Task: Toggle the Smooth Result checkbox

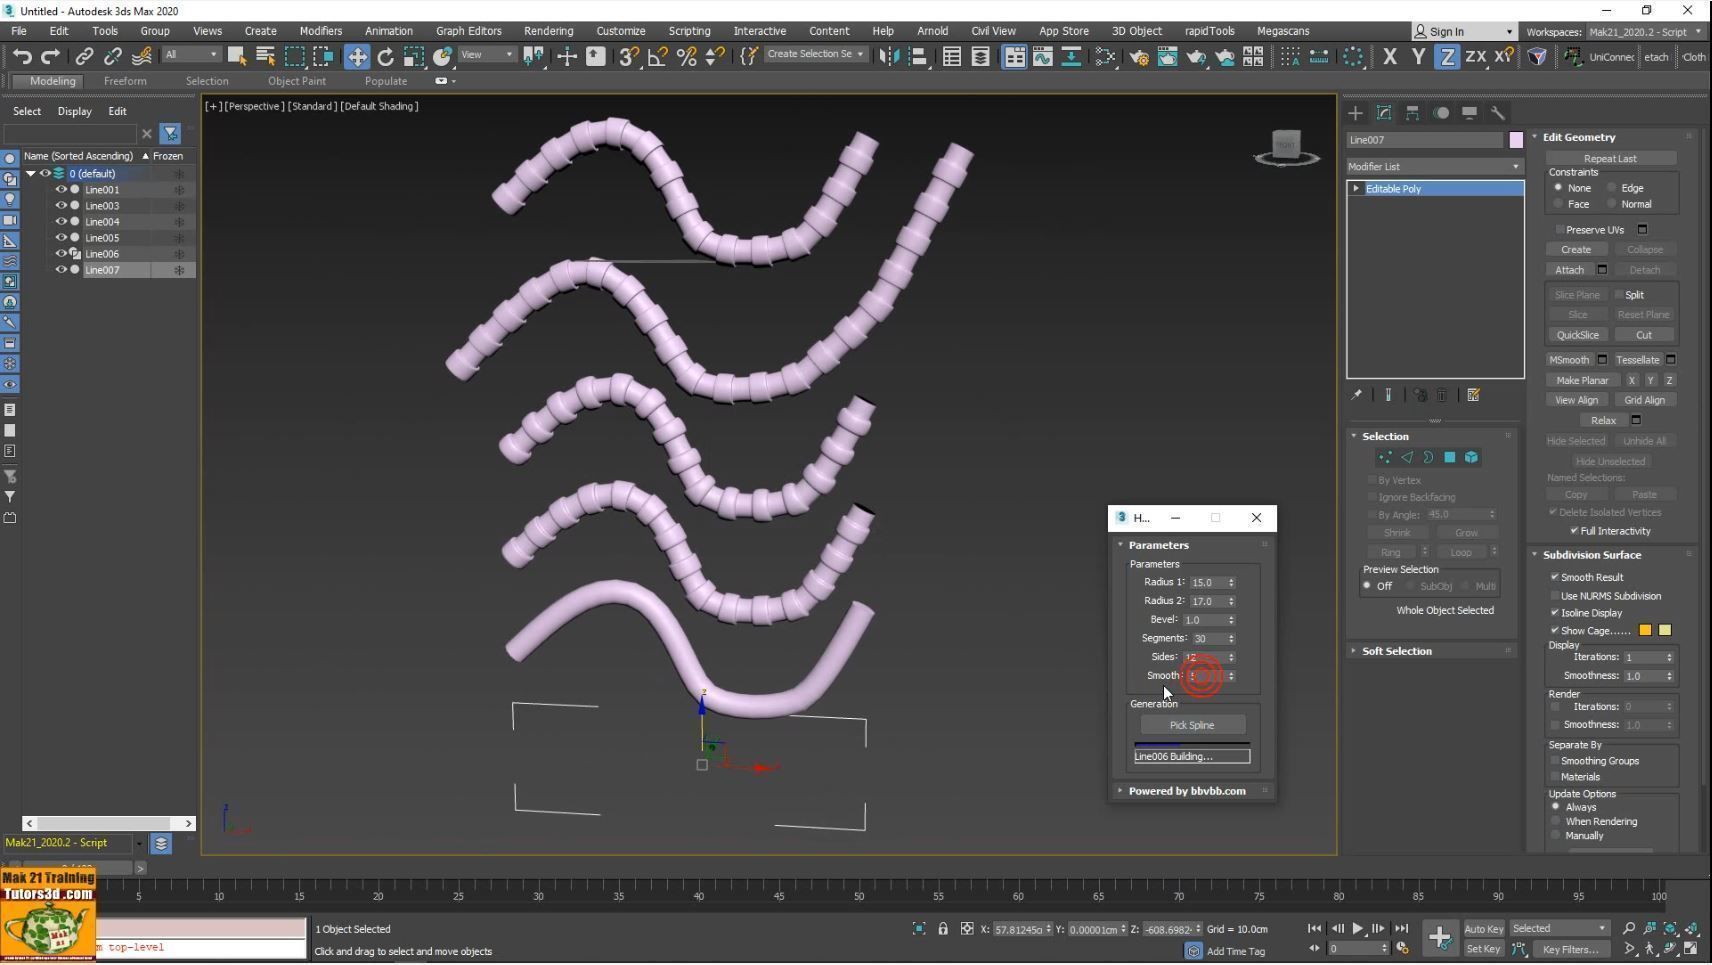Action: pyautogui.click(x=1555, y=577)
